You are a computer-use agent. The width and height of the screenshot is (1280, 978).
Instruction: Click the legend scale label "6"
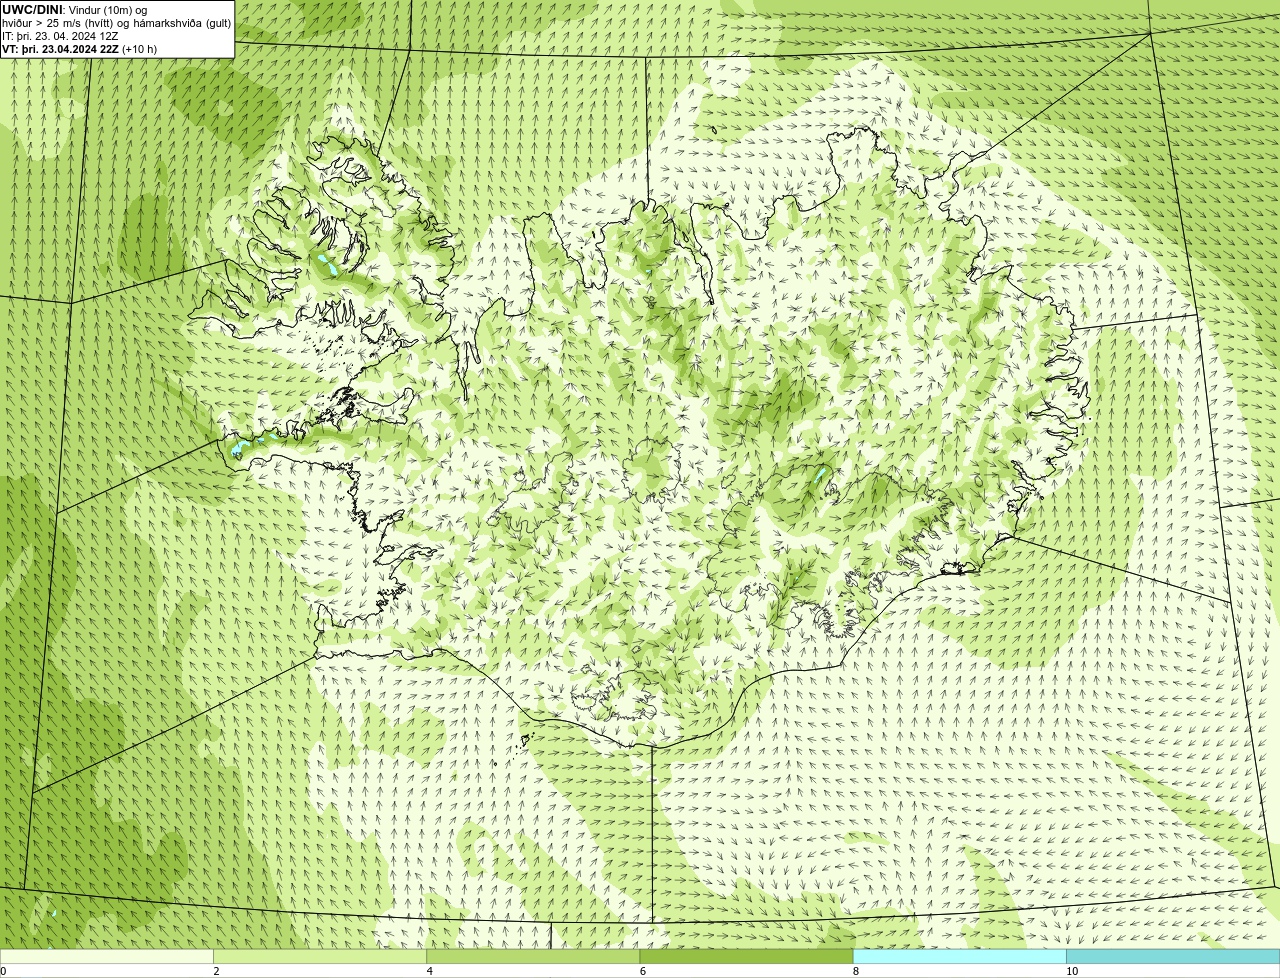point(643,971)
